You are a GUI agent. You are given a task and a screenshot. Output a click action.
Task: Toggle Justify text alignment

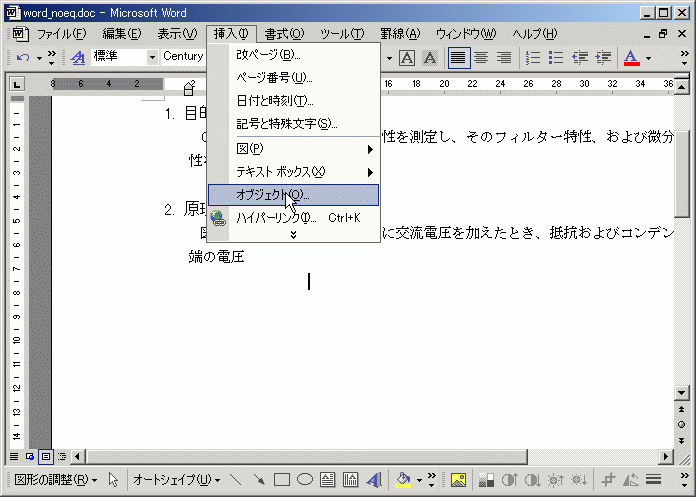point(458,57)
